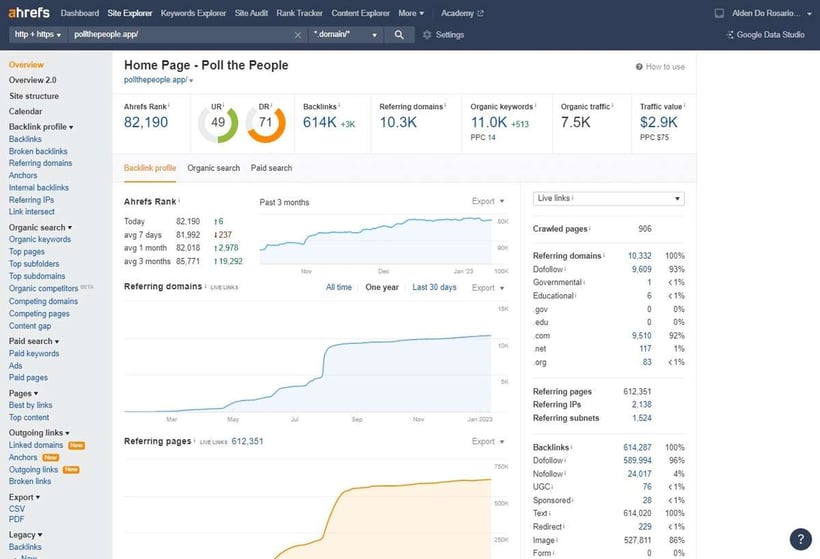Click the .com 9,510 domains count
The width and height of the screenshot is (820, 559).
[x=642, y=336]
